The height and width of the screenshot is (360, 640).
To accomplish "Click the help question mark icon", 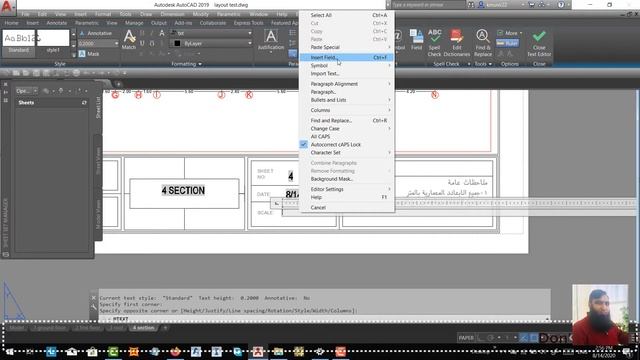I will pyautogui.click(x=561, y=5).
